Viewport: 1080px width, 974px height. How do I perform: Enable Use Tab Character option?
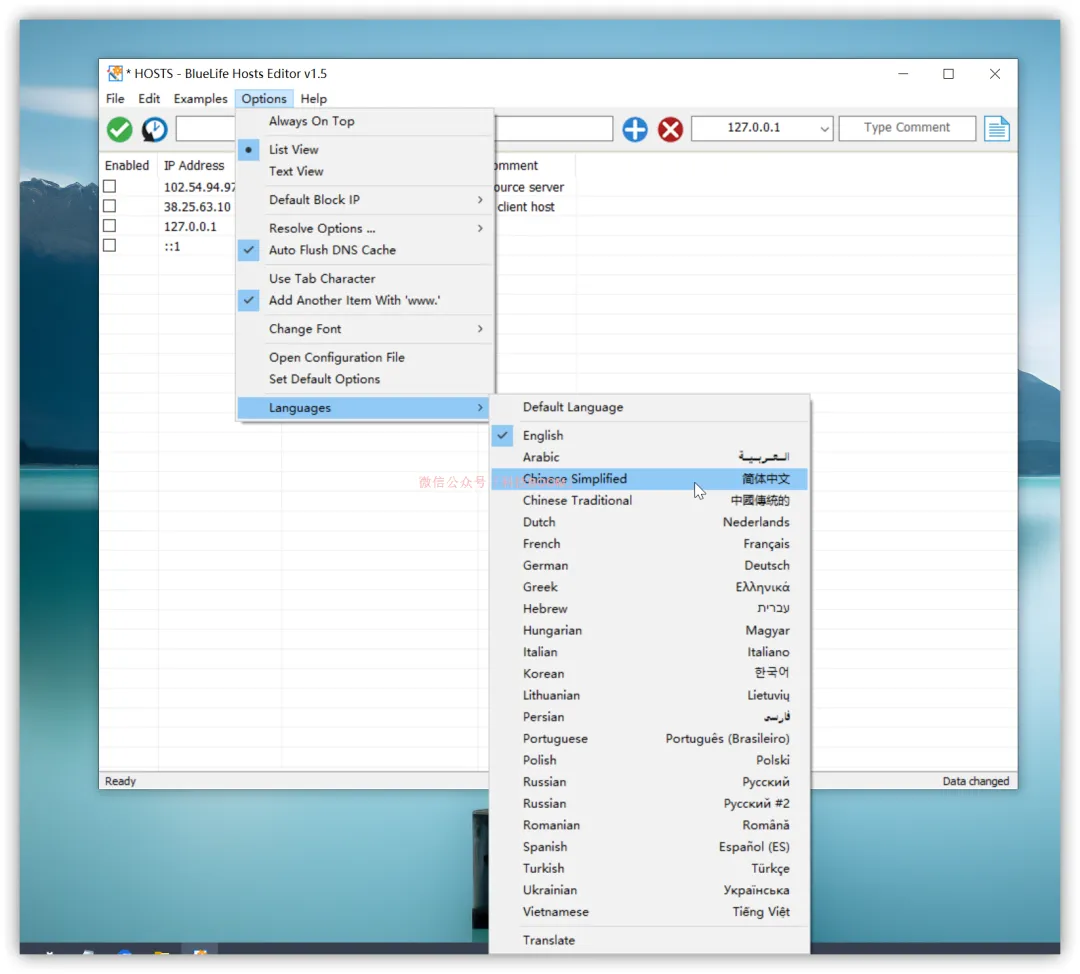[365, 278]
